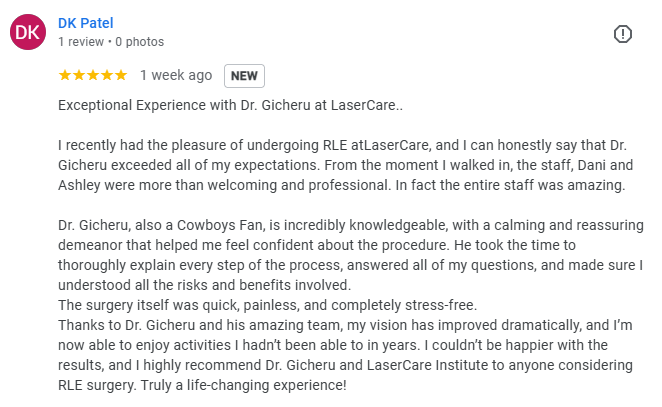Click the "1 week ago" timestamp

click(x=176, y=75)
